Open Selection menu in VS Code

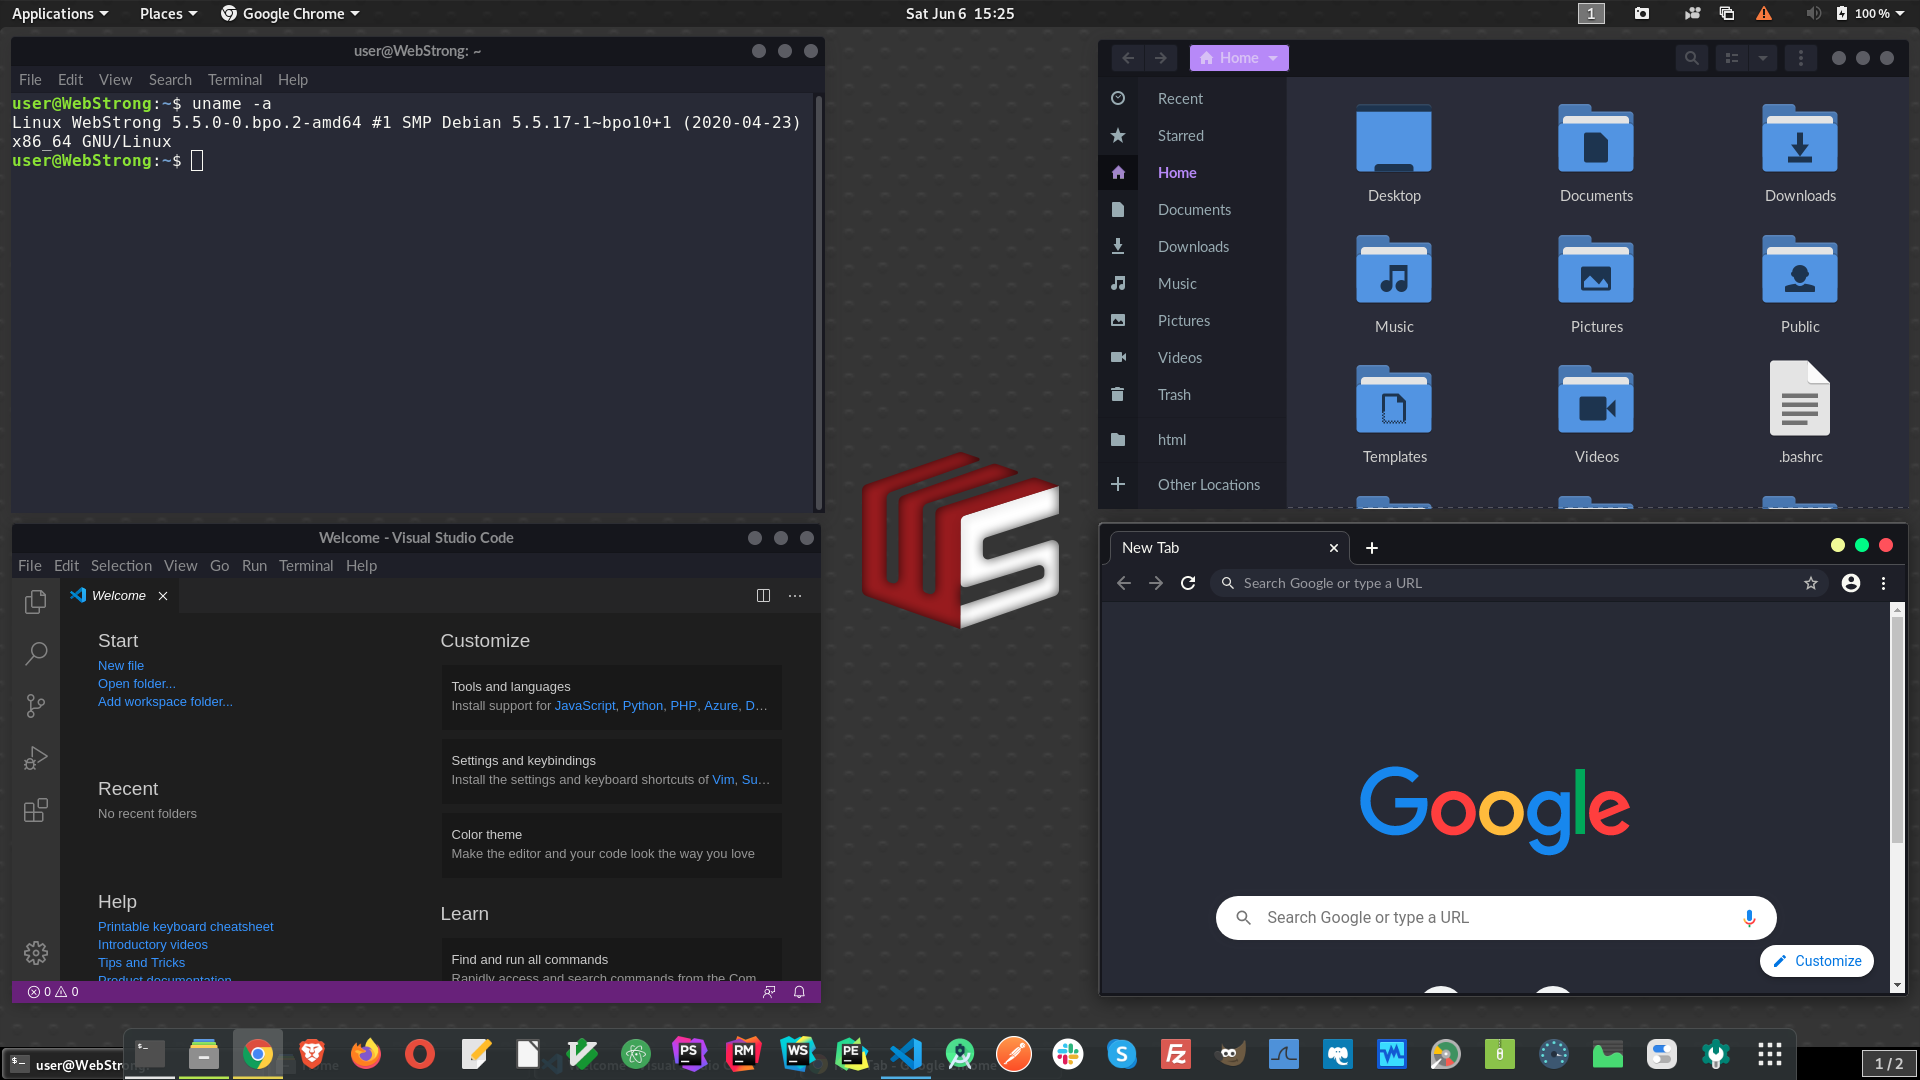coord(121,566)
